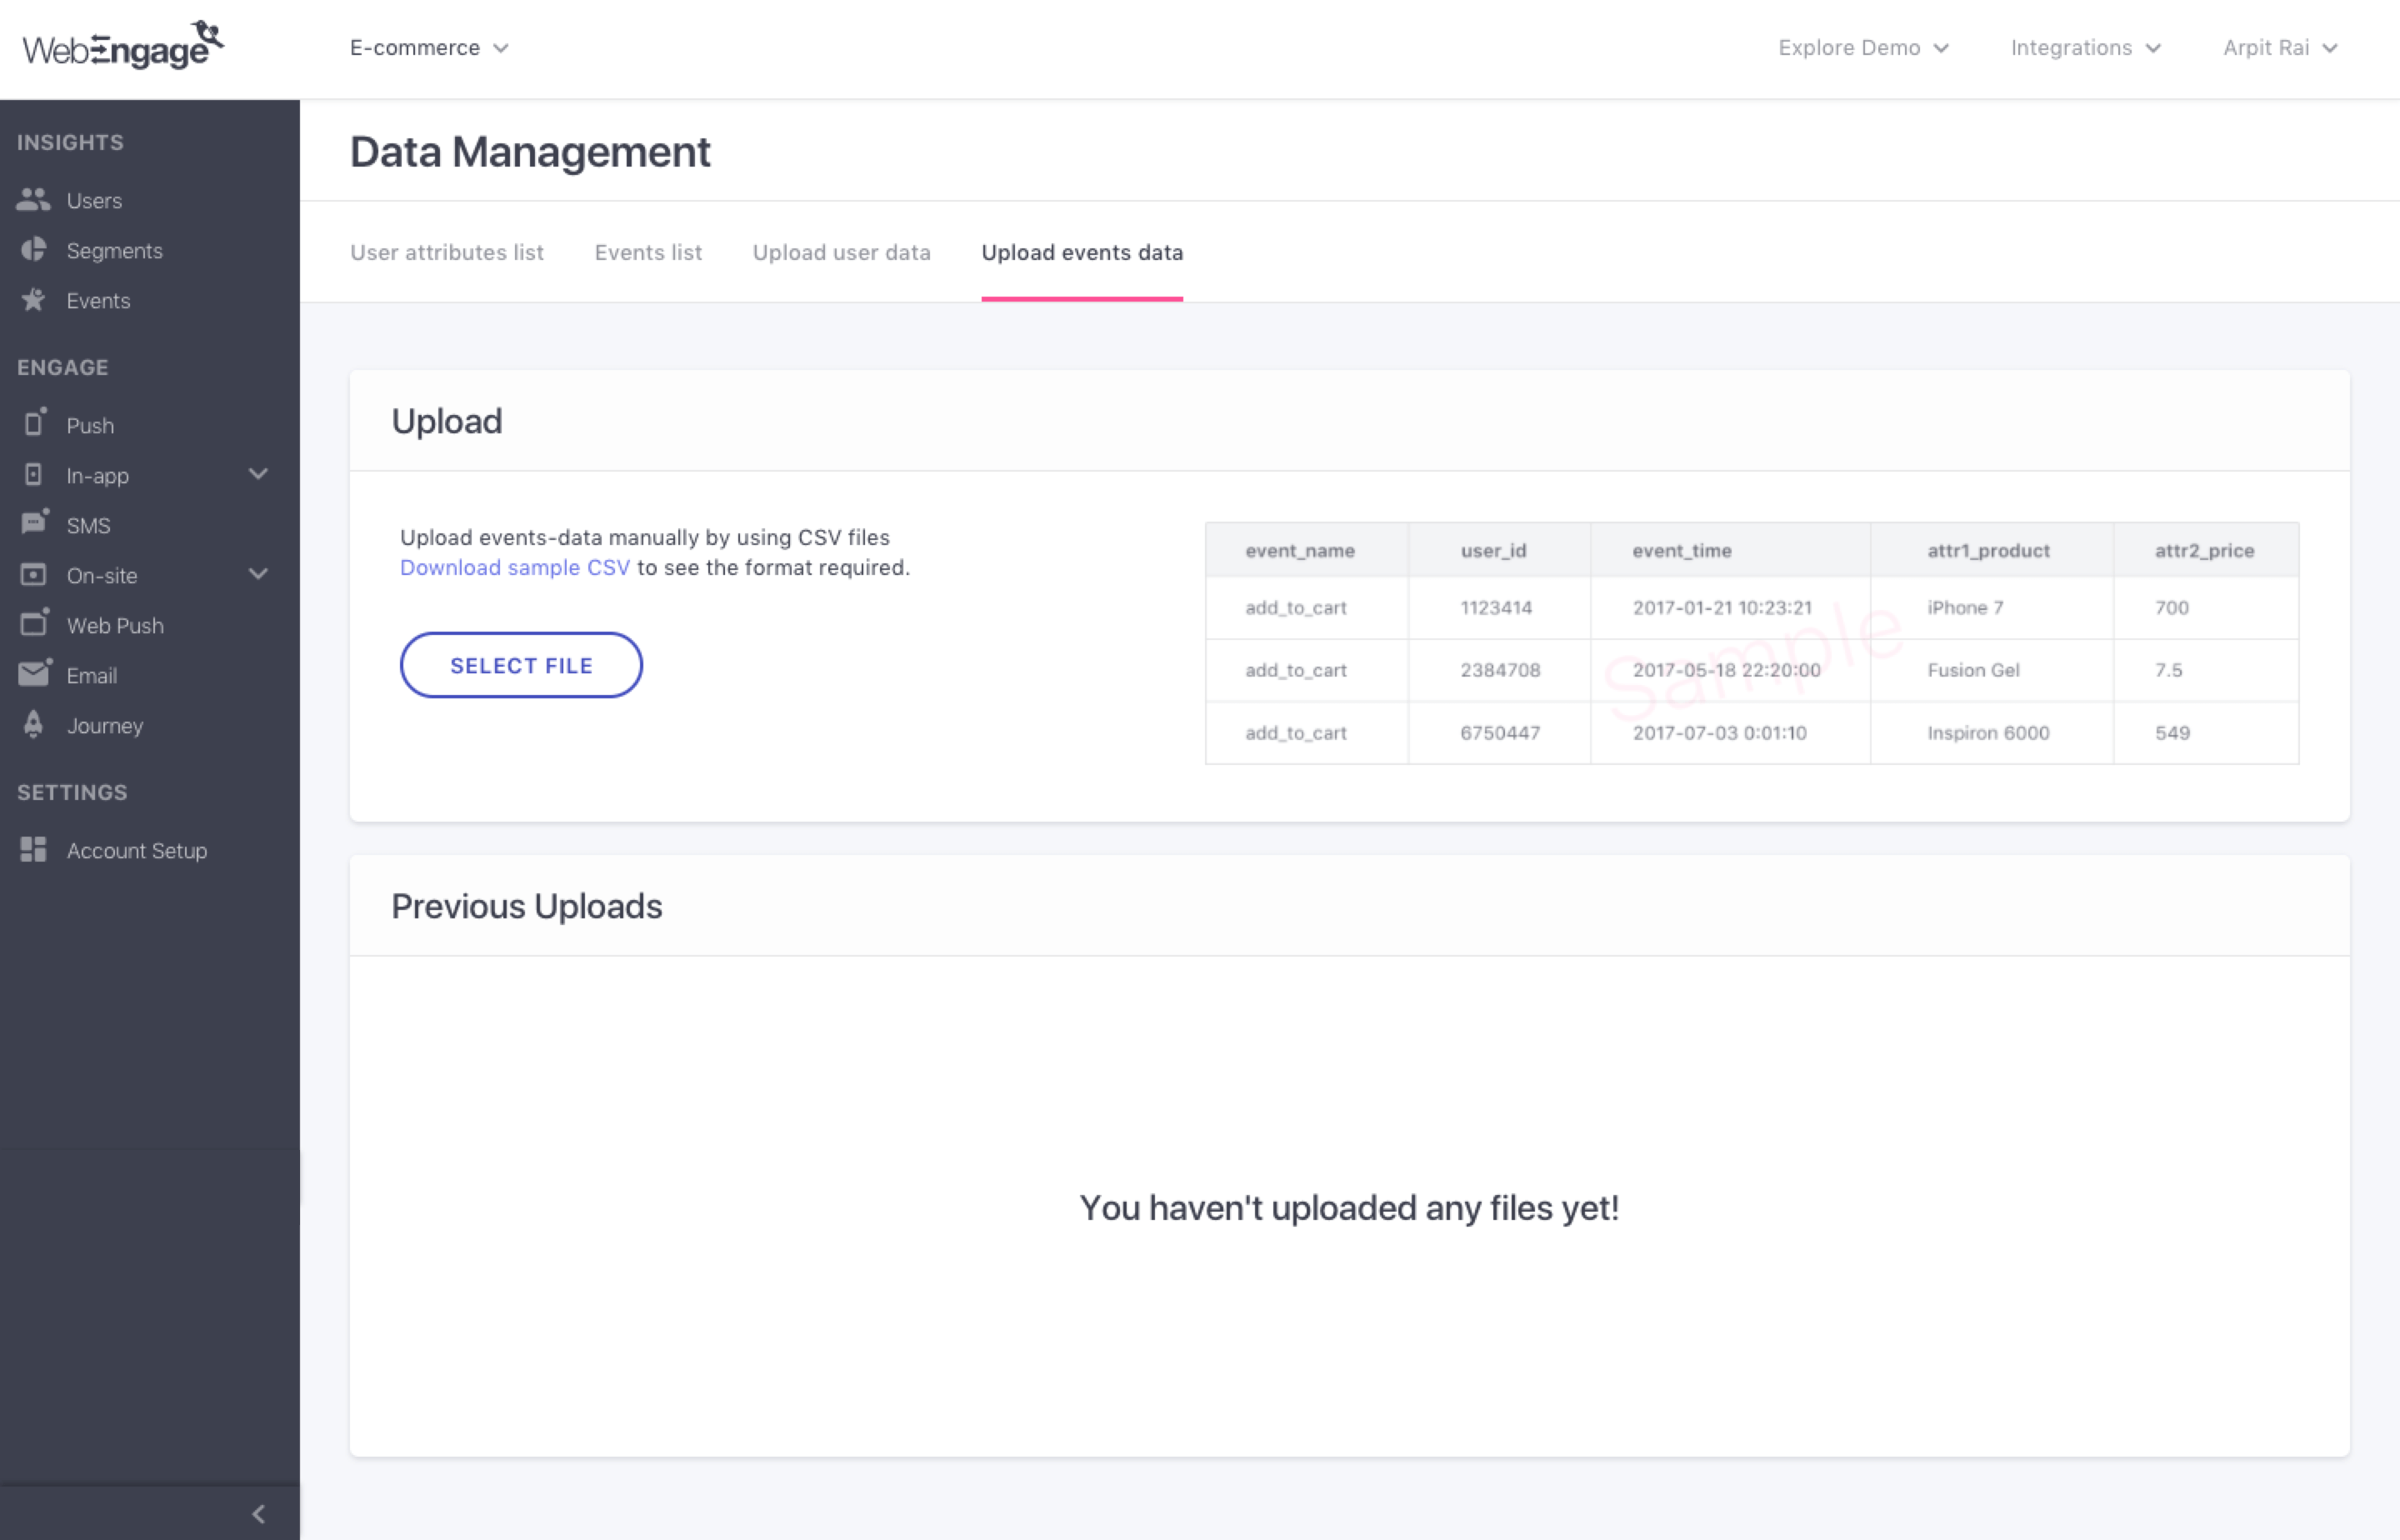
Task: Expand the In-app submenu chevron
Action: 258,474
